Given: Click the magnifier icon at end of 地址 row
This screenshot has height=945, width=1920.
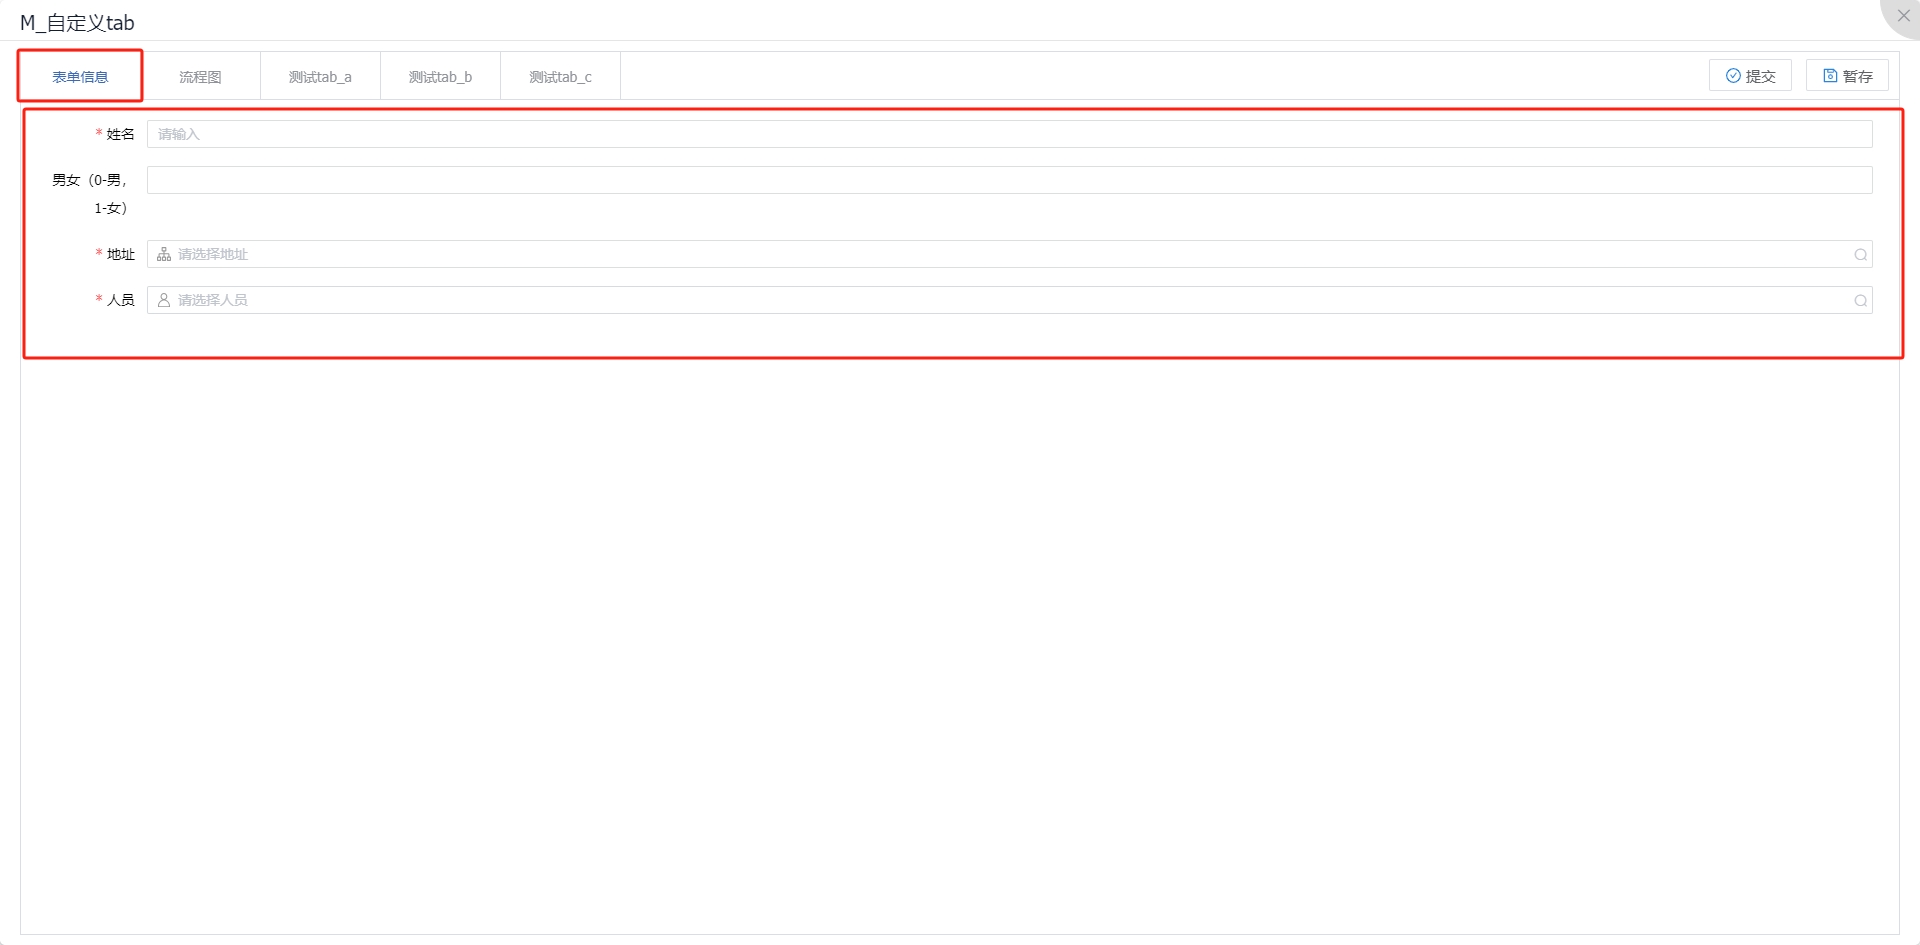Looking at the screenshot, I should pos(1861,254).
